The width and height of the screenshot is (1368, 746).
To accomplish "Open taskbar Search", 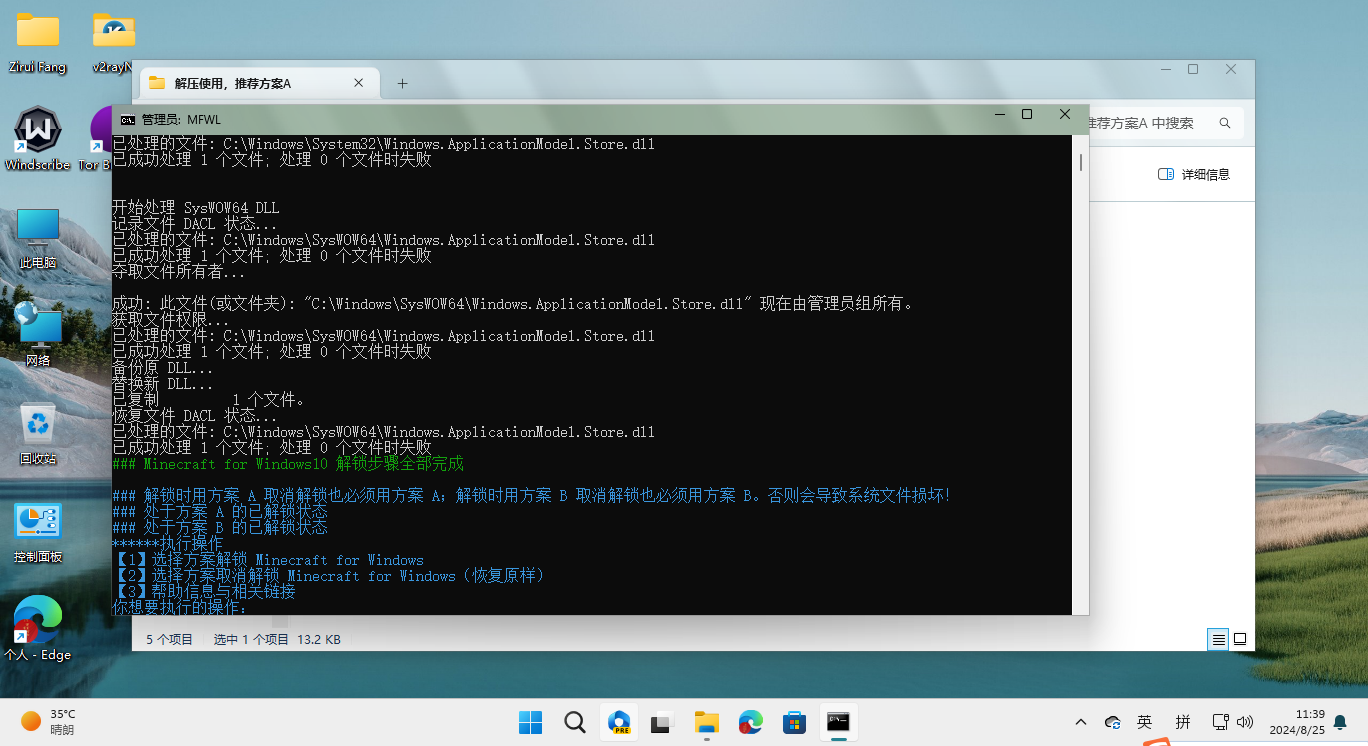I will coord(575,722).
